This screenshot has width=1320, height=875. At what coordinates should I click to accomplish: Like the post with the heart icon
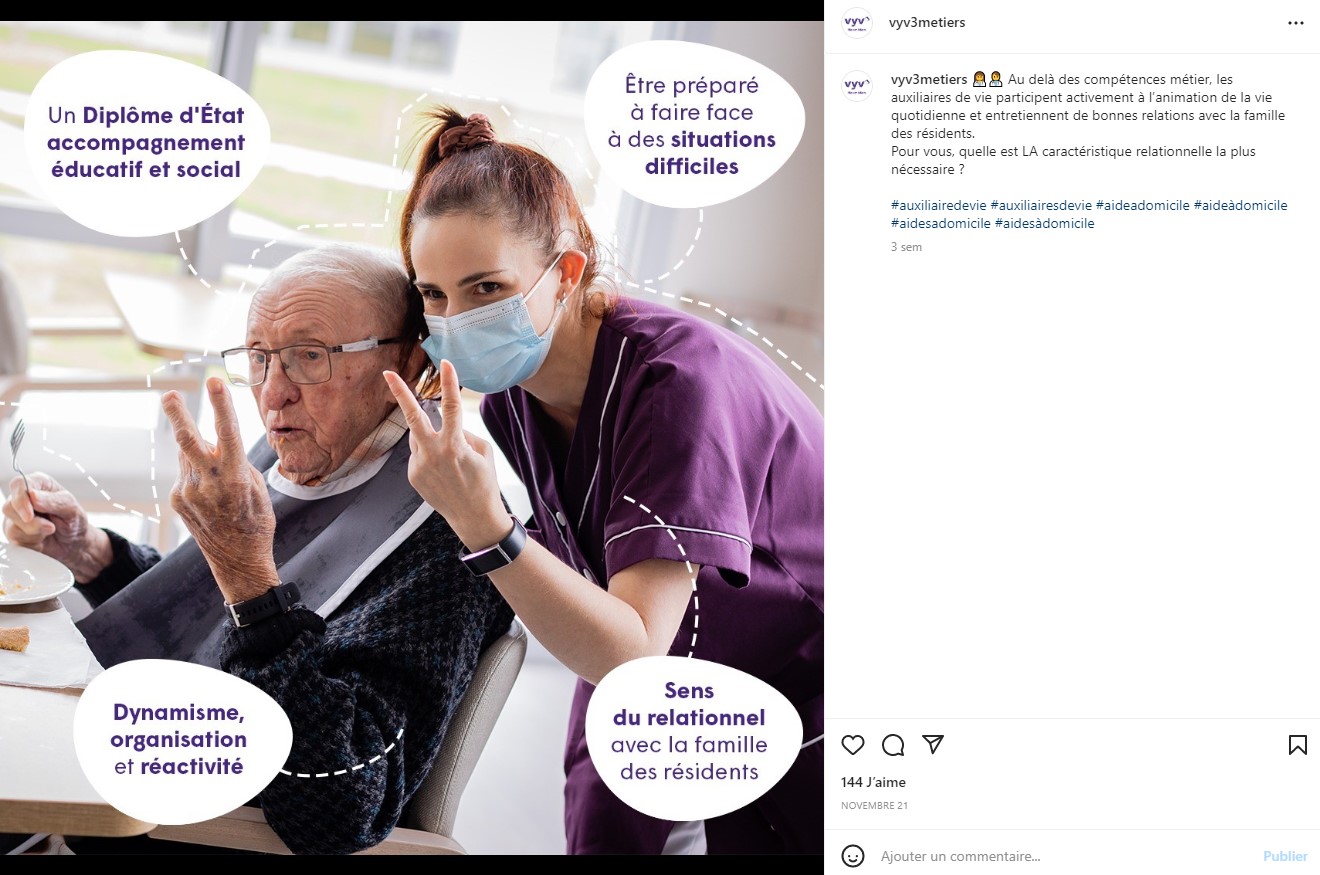click(x=852, y=745)
